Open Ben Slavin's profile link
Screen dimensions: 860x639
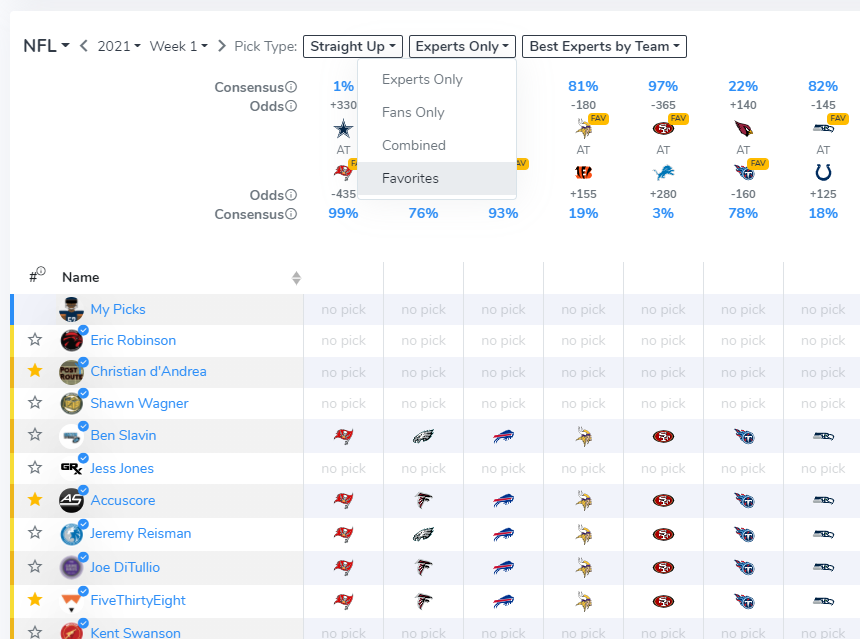tap(123, 435)
